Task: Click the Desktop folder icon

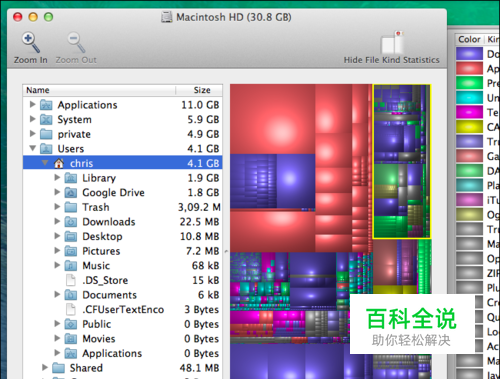Action: pos(71,236)
